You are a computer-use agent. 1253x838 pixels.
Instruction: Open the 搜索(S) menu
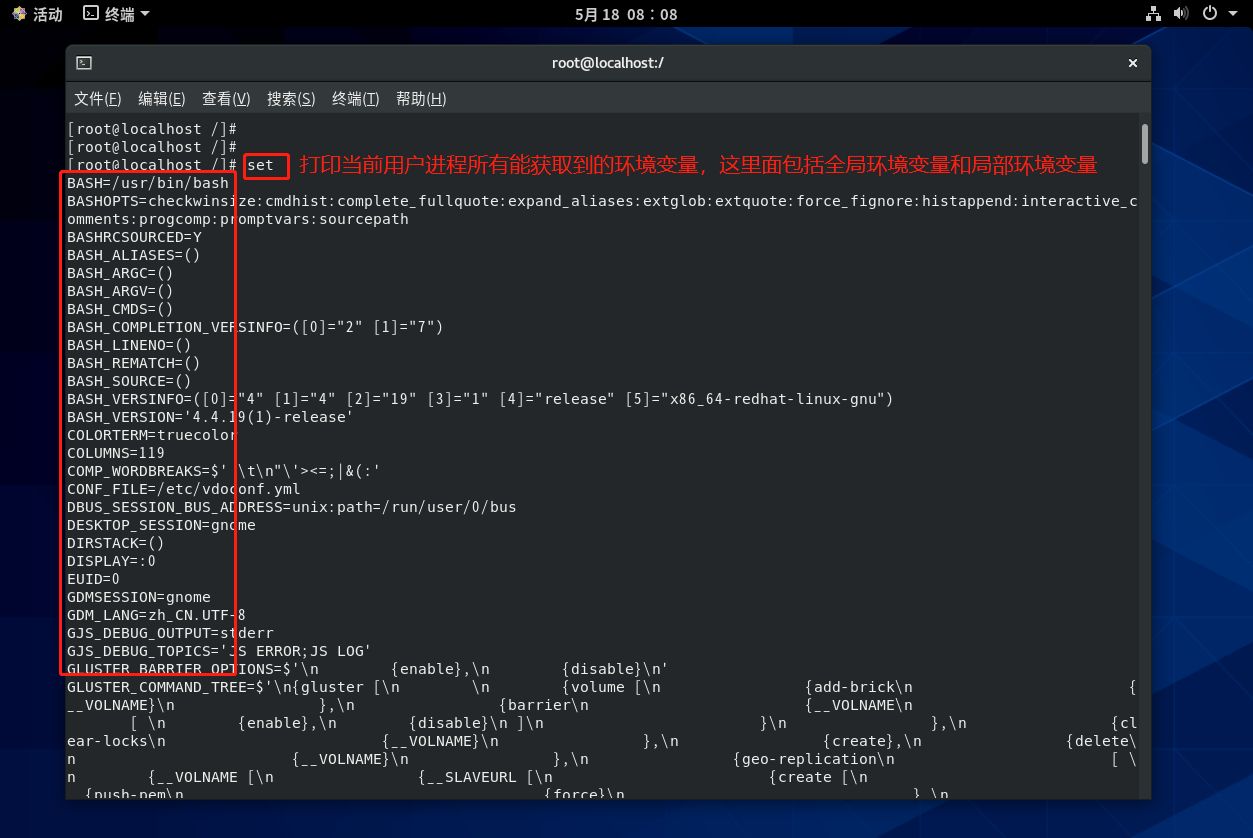click(x=291, y=99)
